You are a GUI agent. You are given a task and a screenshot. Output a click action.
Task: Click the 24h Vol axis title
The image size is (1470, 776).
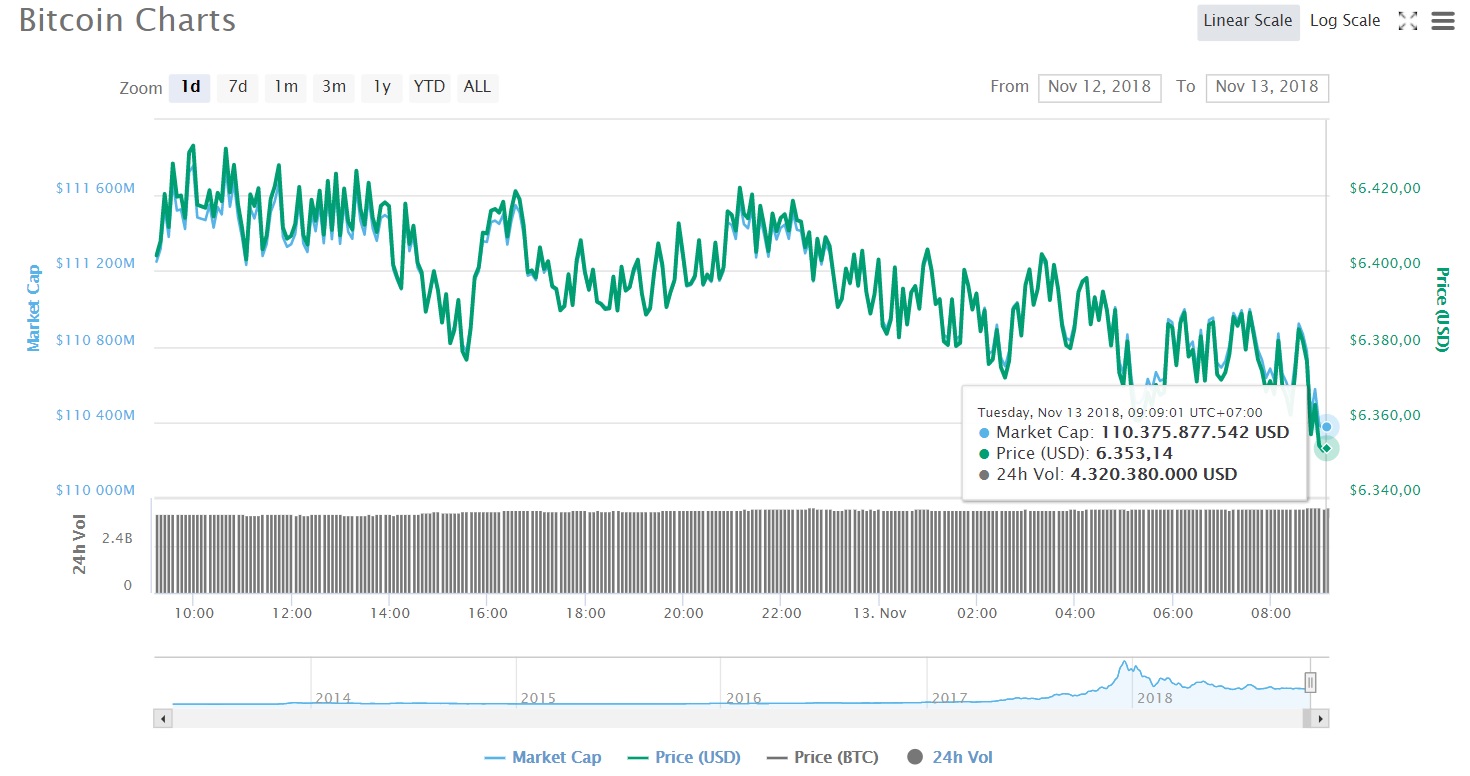79,545
